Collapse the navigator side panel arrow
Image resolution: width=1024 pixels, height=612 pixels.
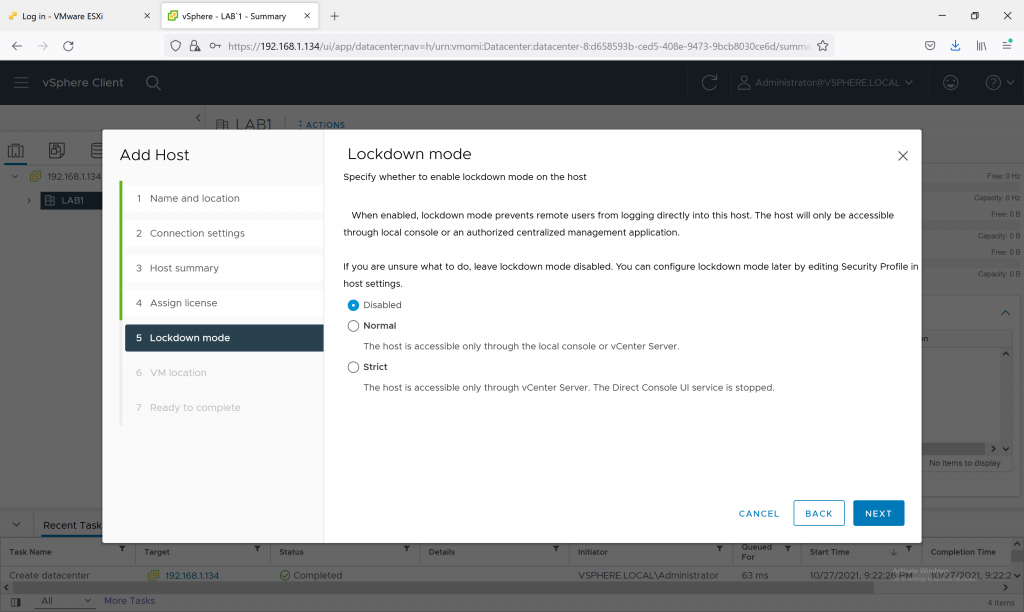pos(199,118)
